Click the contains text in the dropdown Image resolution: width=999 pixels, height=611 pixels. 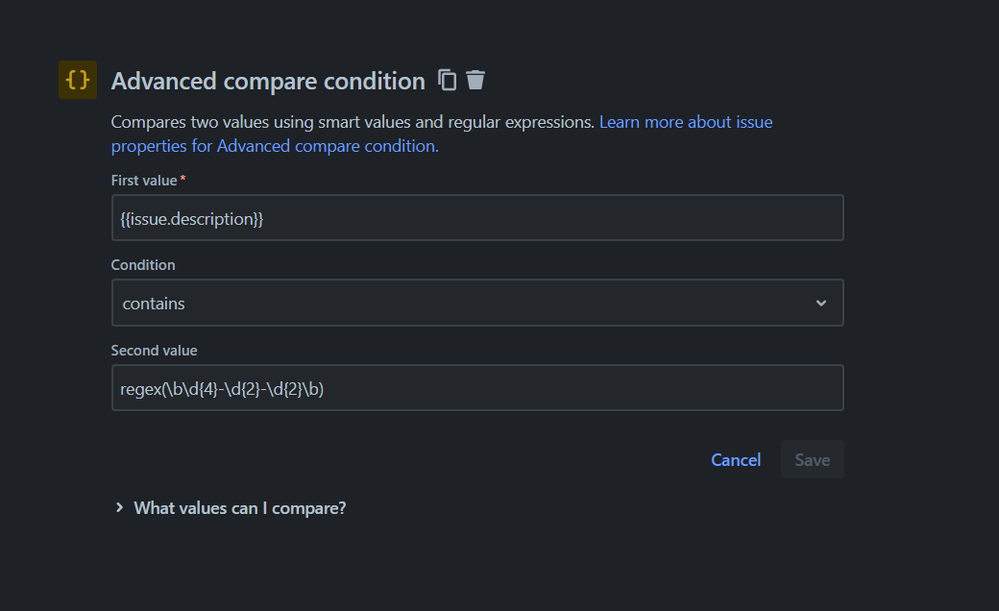[x=154, y=304]
